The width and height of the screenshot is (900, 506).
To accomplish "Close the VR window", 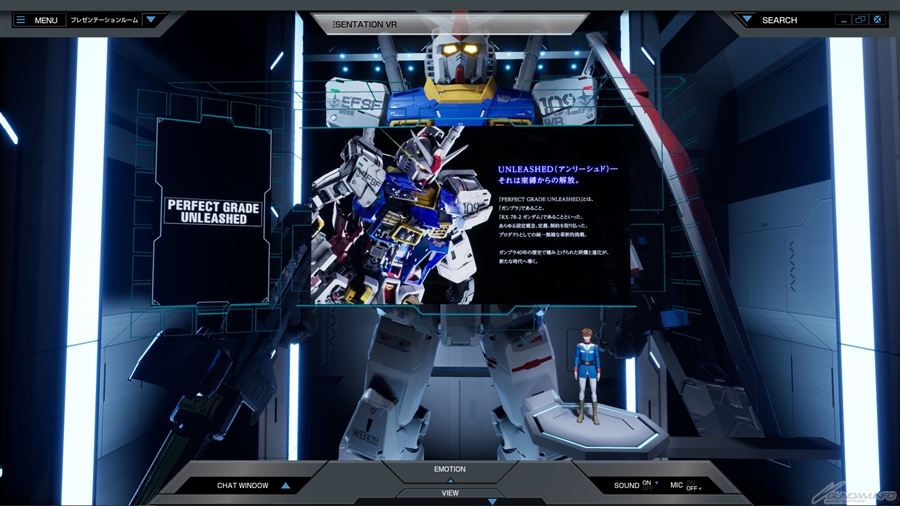I will (877, 20).
